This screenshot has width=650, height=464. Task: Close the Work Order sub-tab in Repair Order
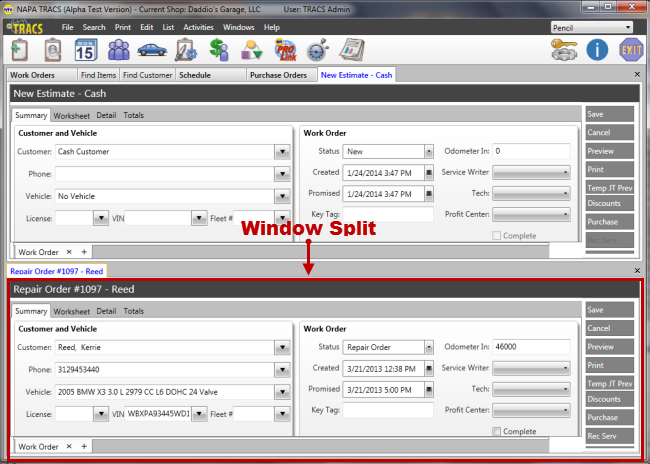pos(69,446)
